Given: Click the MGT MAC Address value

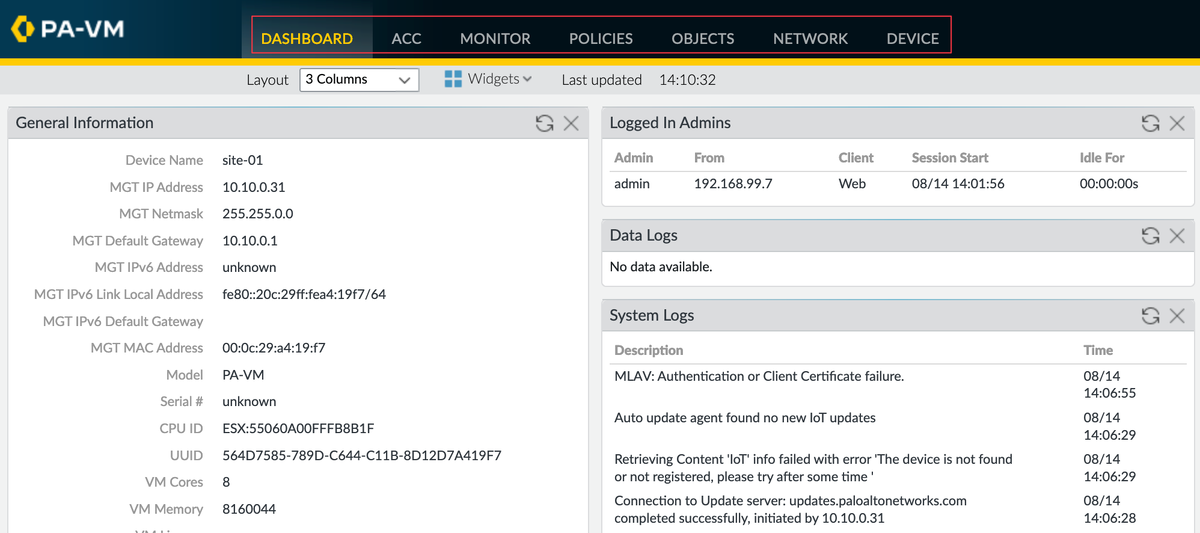Looking at the screenshot, I should (274, 348).
